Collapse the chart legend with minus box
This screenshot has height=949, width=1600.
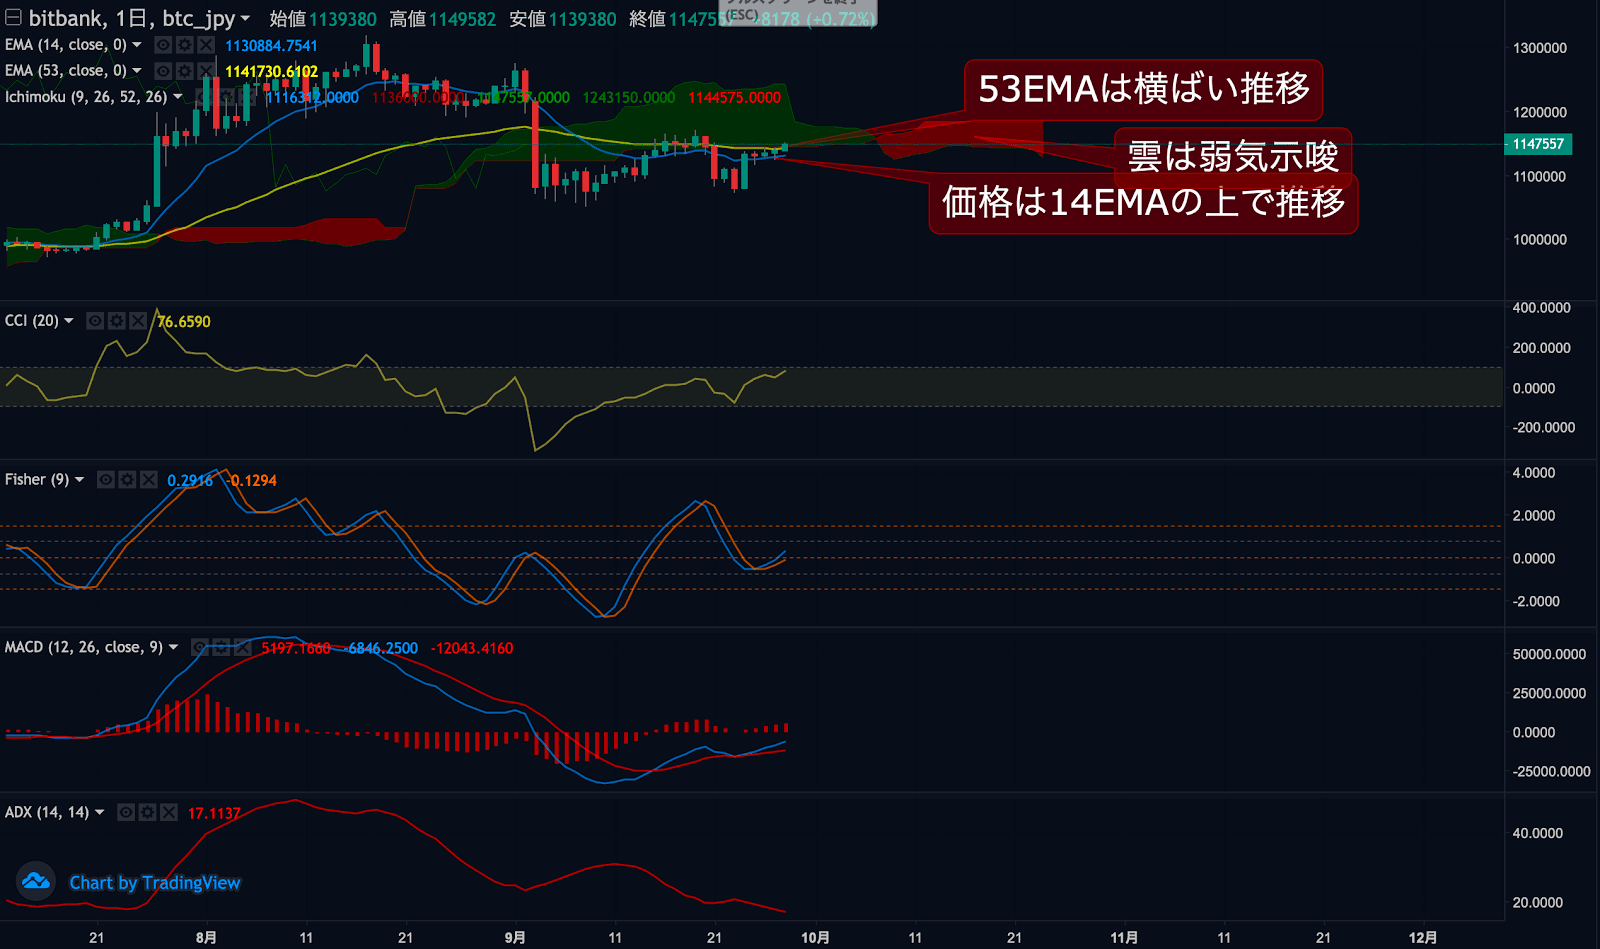(13, 17)
